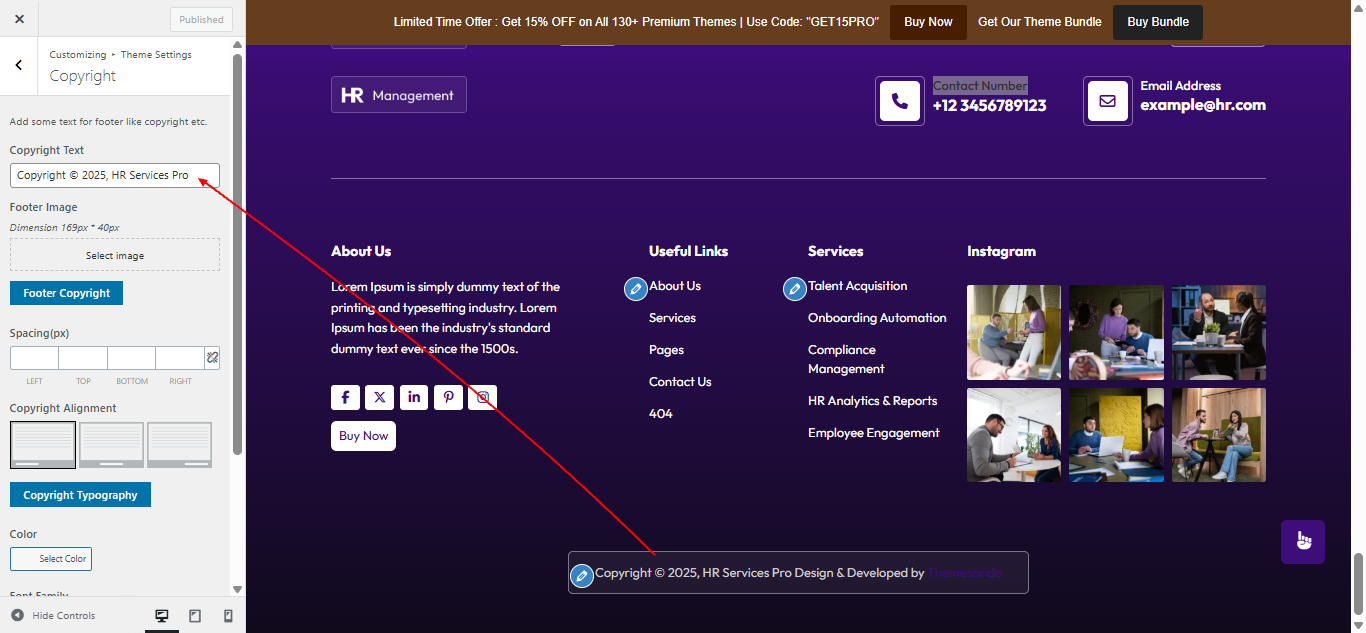This screenshot has width=1366, height=633.
Task: Link the spacing values with the chain icon
Action: [x=211, y=357]
